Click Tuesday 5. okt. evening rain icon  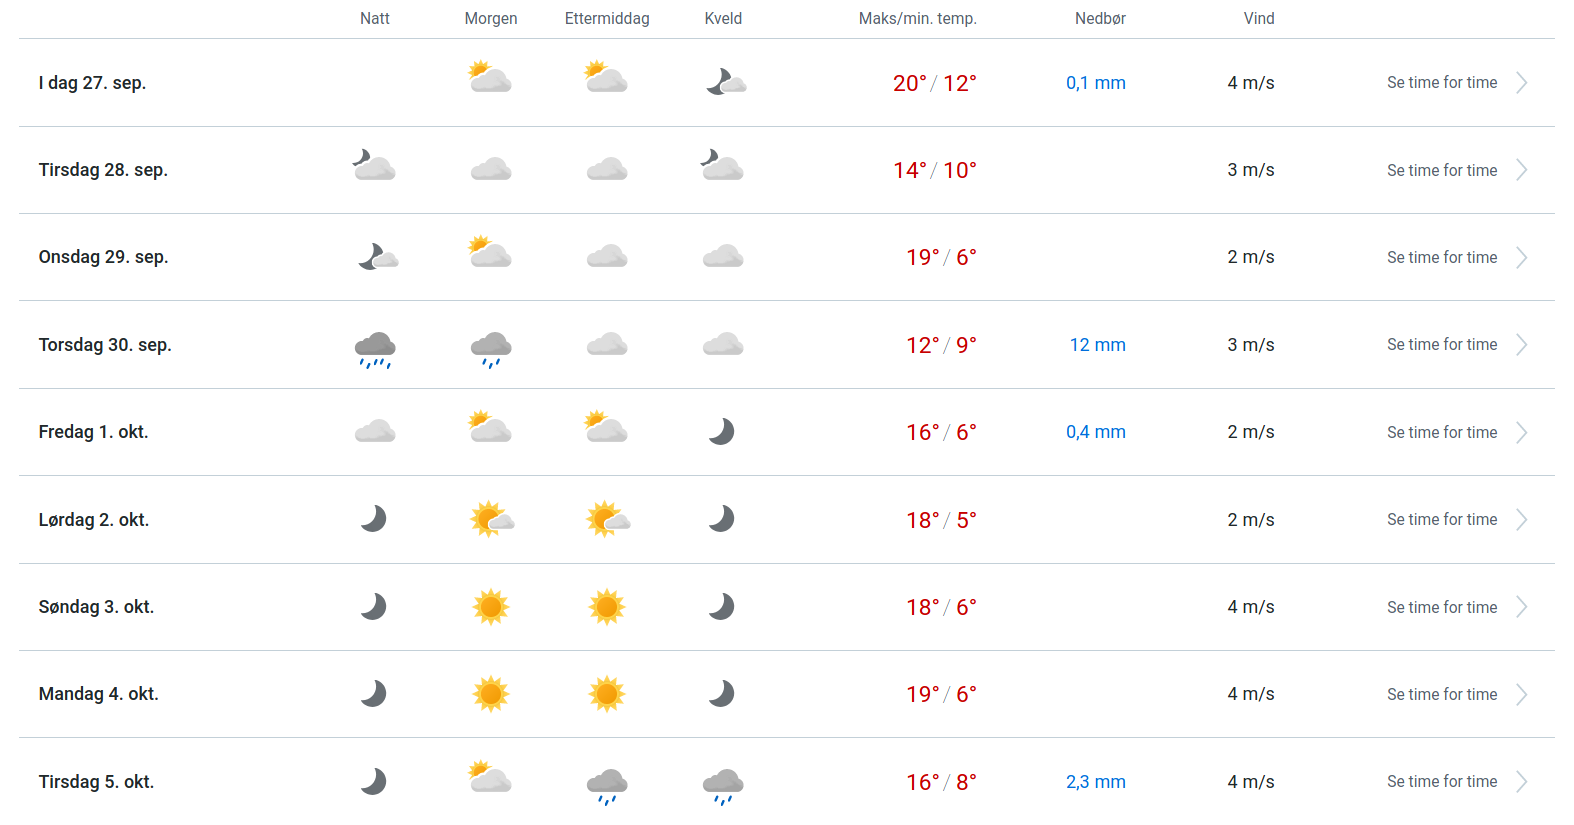pyautogui.click(x=723, y=785)
